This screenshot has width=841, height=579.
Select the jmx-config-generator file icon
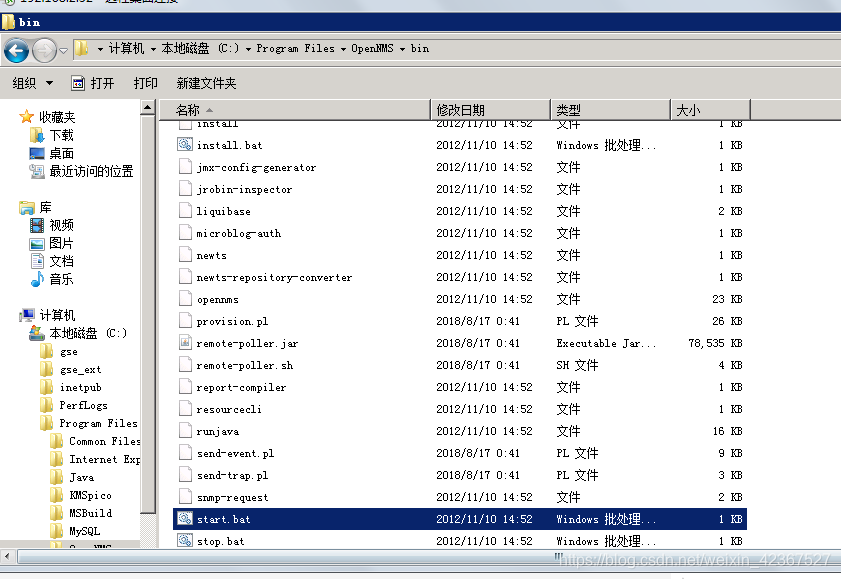185,167
